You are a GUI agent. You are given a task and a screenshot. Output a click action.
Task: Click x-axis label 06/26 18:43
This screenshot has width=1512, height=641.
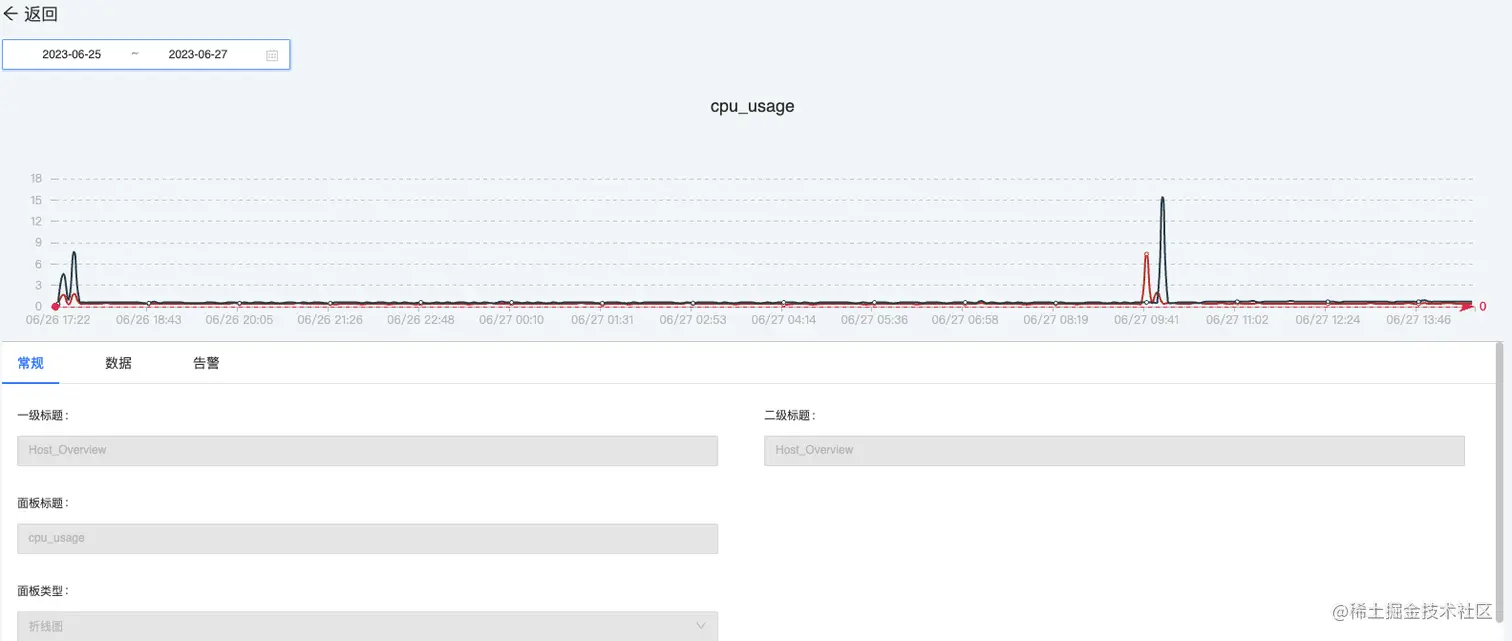tap(148, 320)
